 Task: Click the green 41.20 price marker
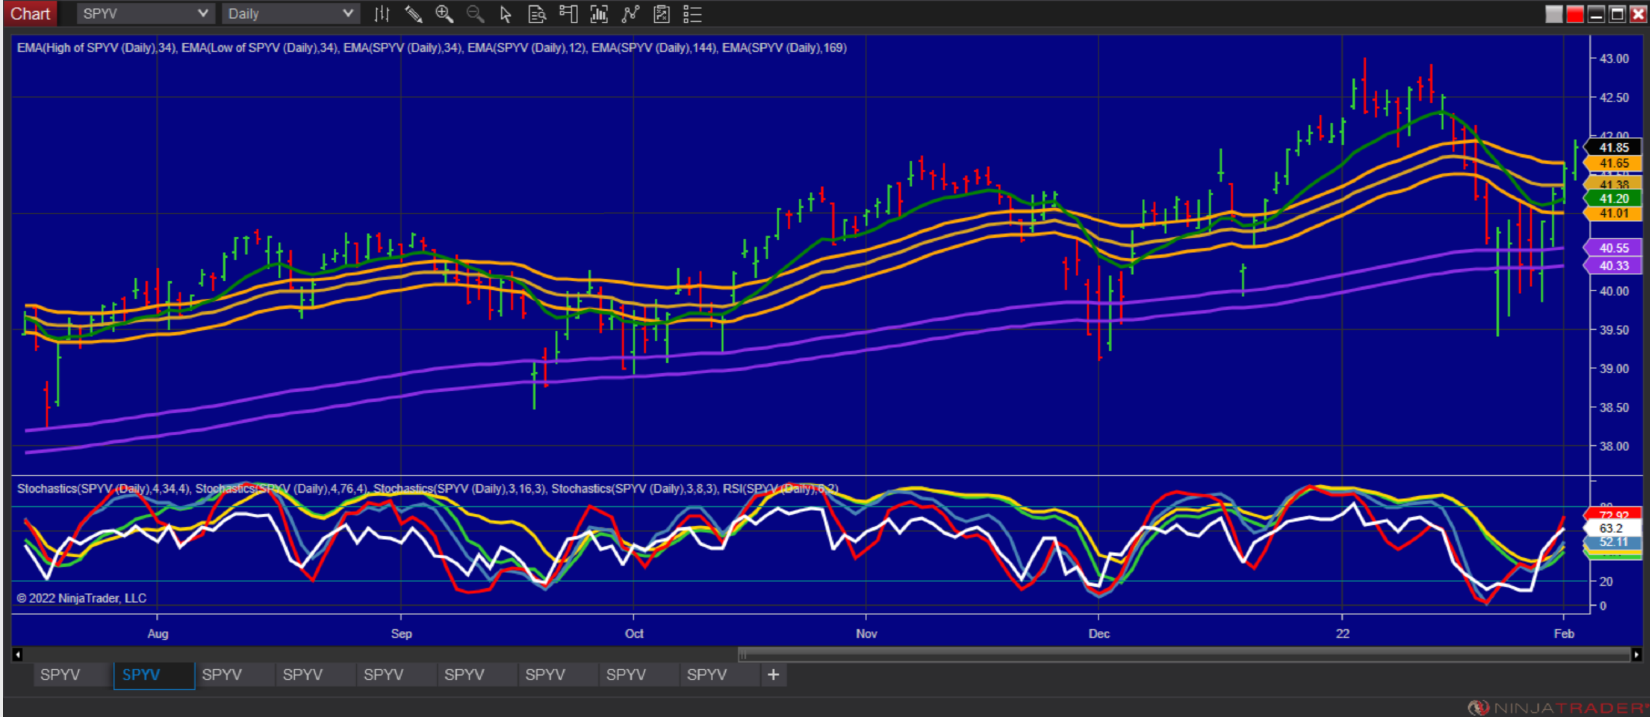tap(1613, 199)
